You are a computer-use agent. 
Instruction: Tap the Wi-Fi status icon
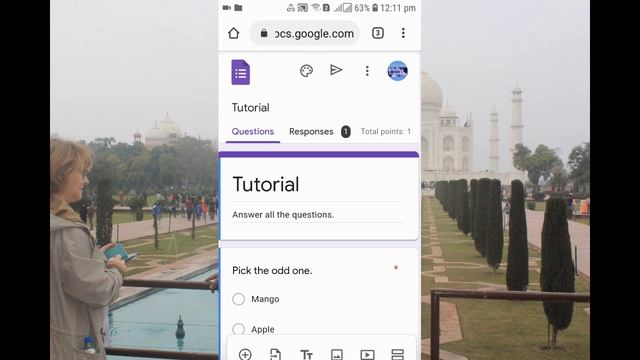click(315, 7)
